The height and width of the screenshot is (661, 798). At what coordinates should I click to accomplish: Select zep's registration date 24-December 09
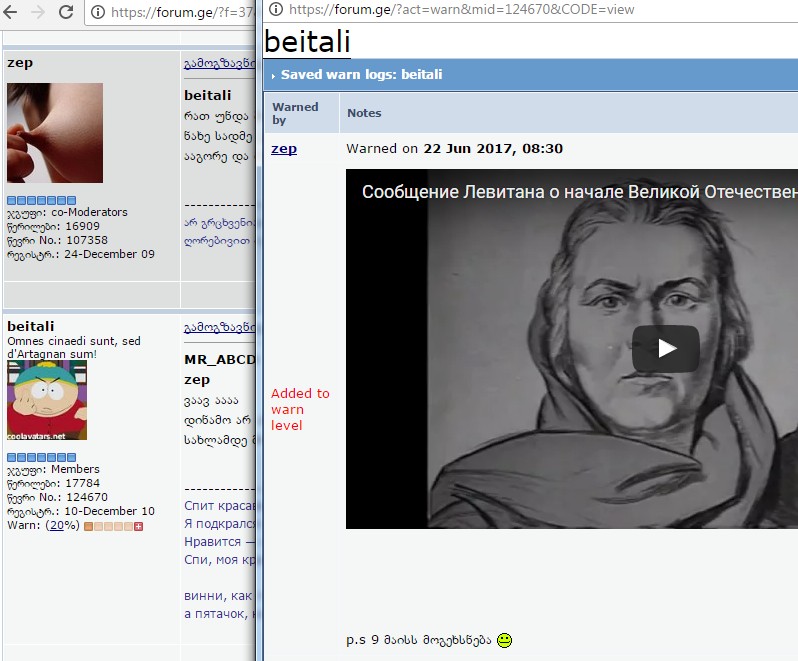(109, 254)
